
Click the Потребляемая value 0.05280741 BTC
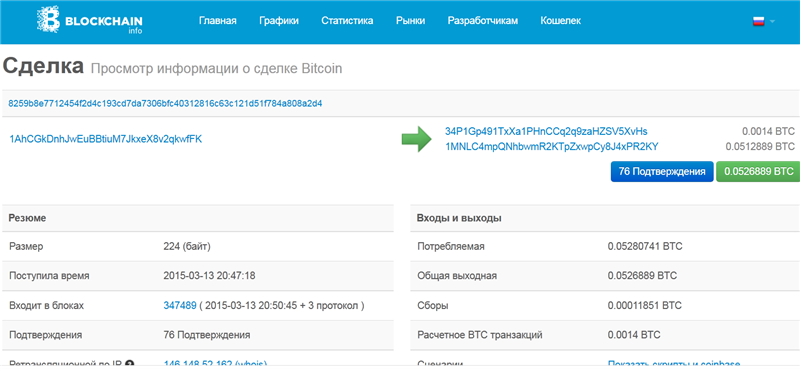[x=646, y=246]
